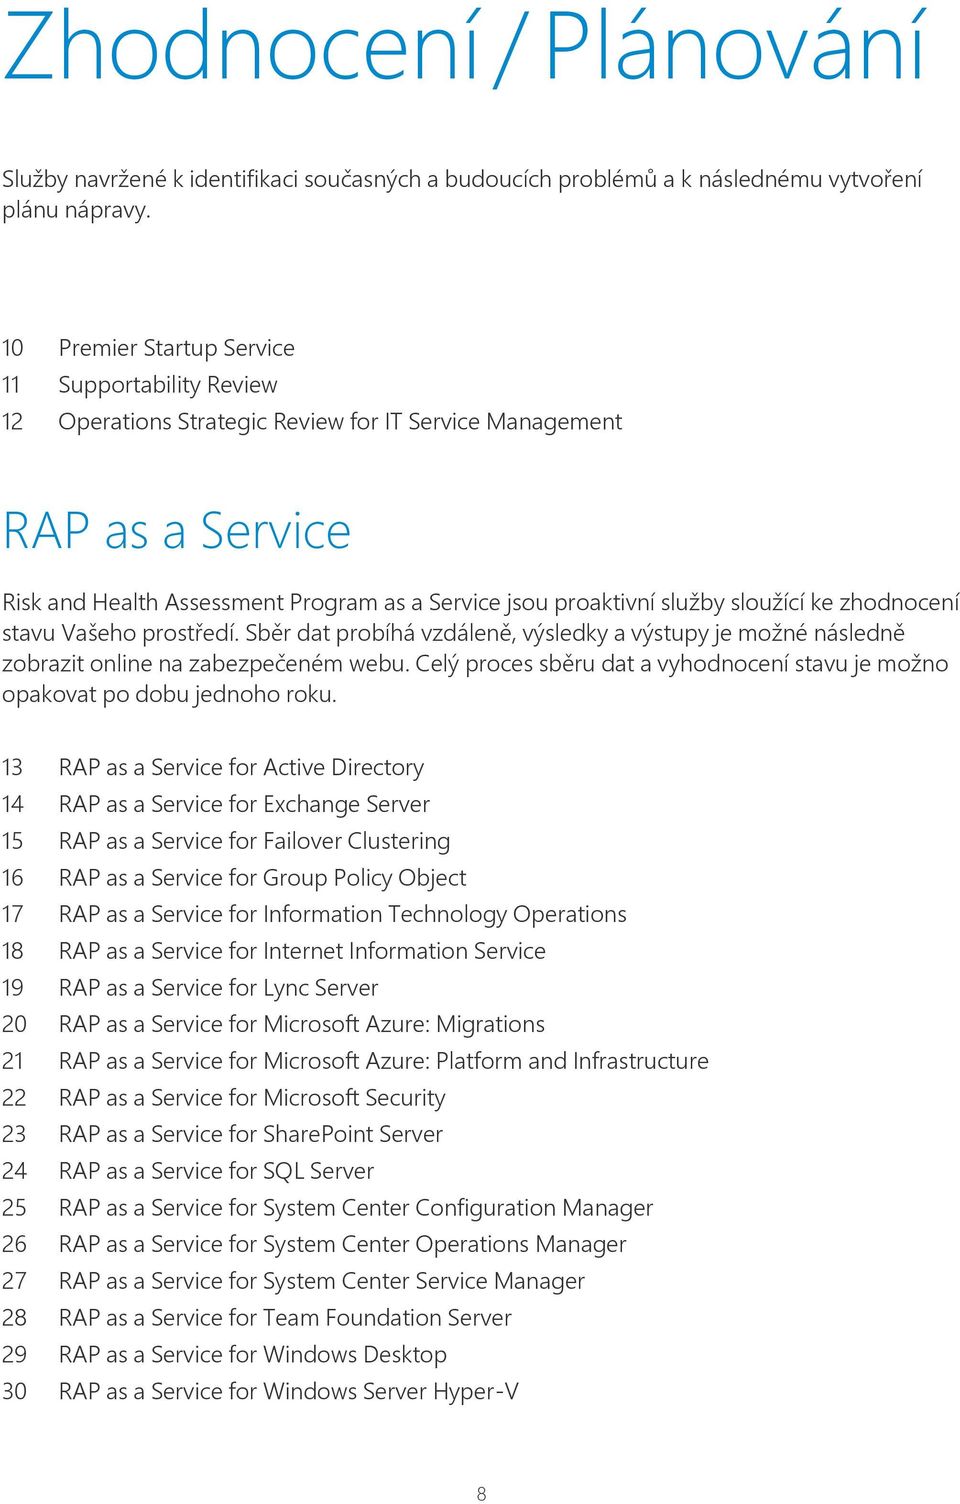Select System Center Operations Manager entry
Image resolution: width=960 pixels, height=1504 pixels.
coord(343,1244)
